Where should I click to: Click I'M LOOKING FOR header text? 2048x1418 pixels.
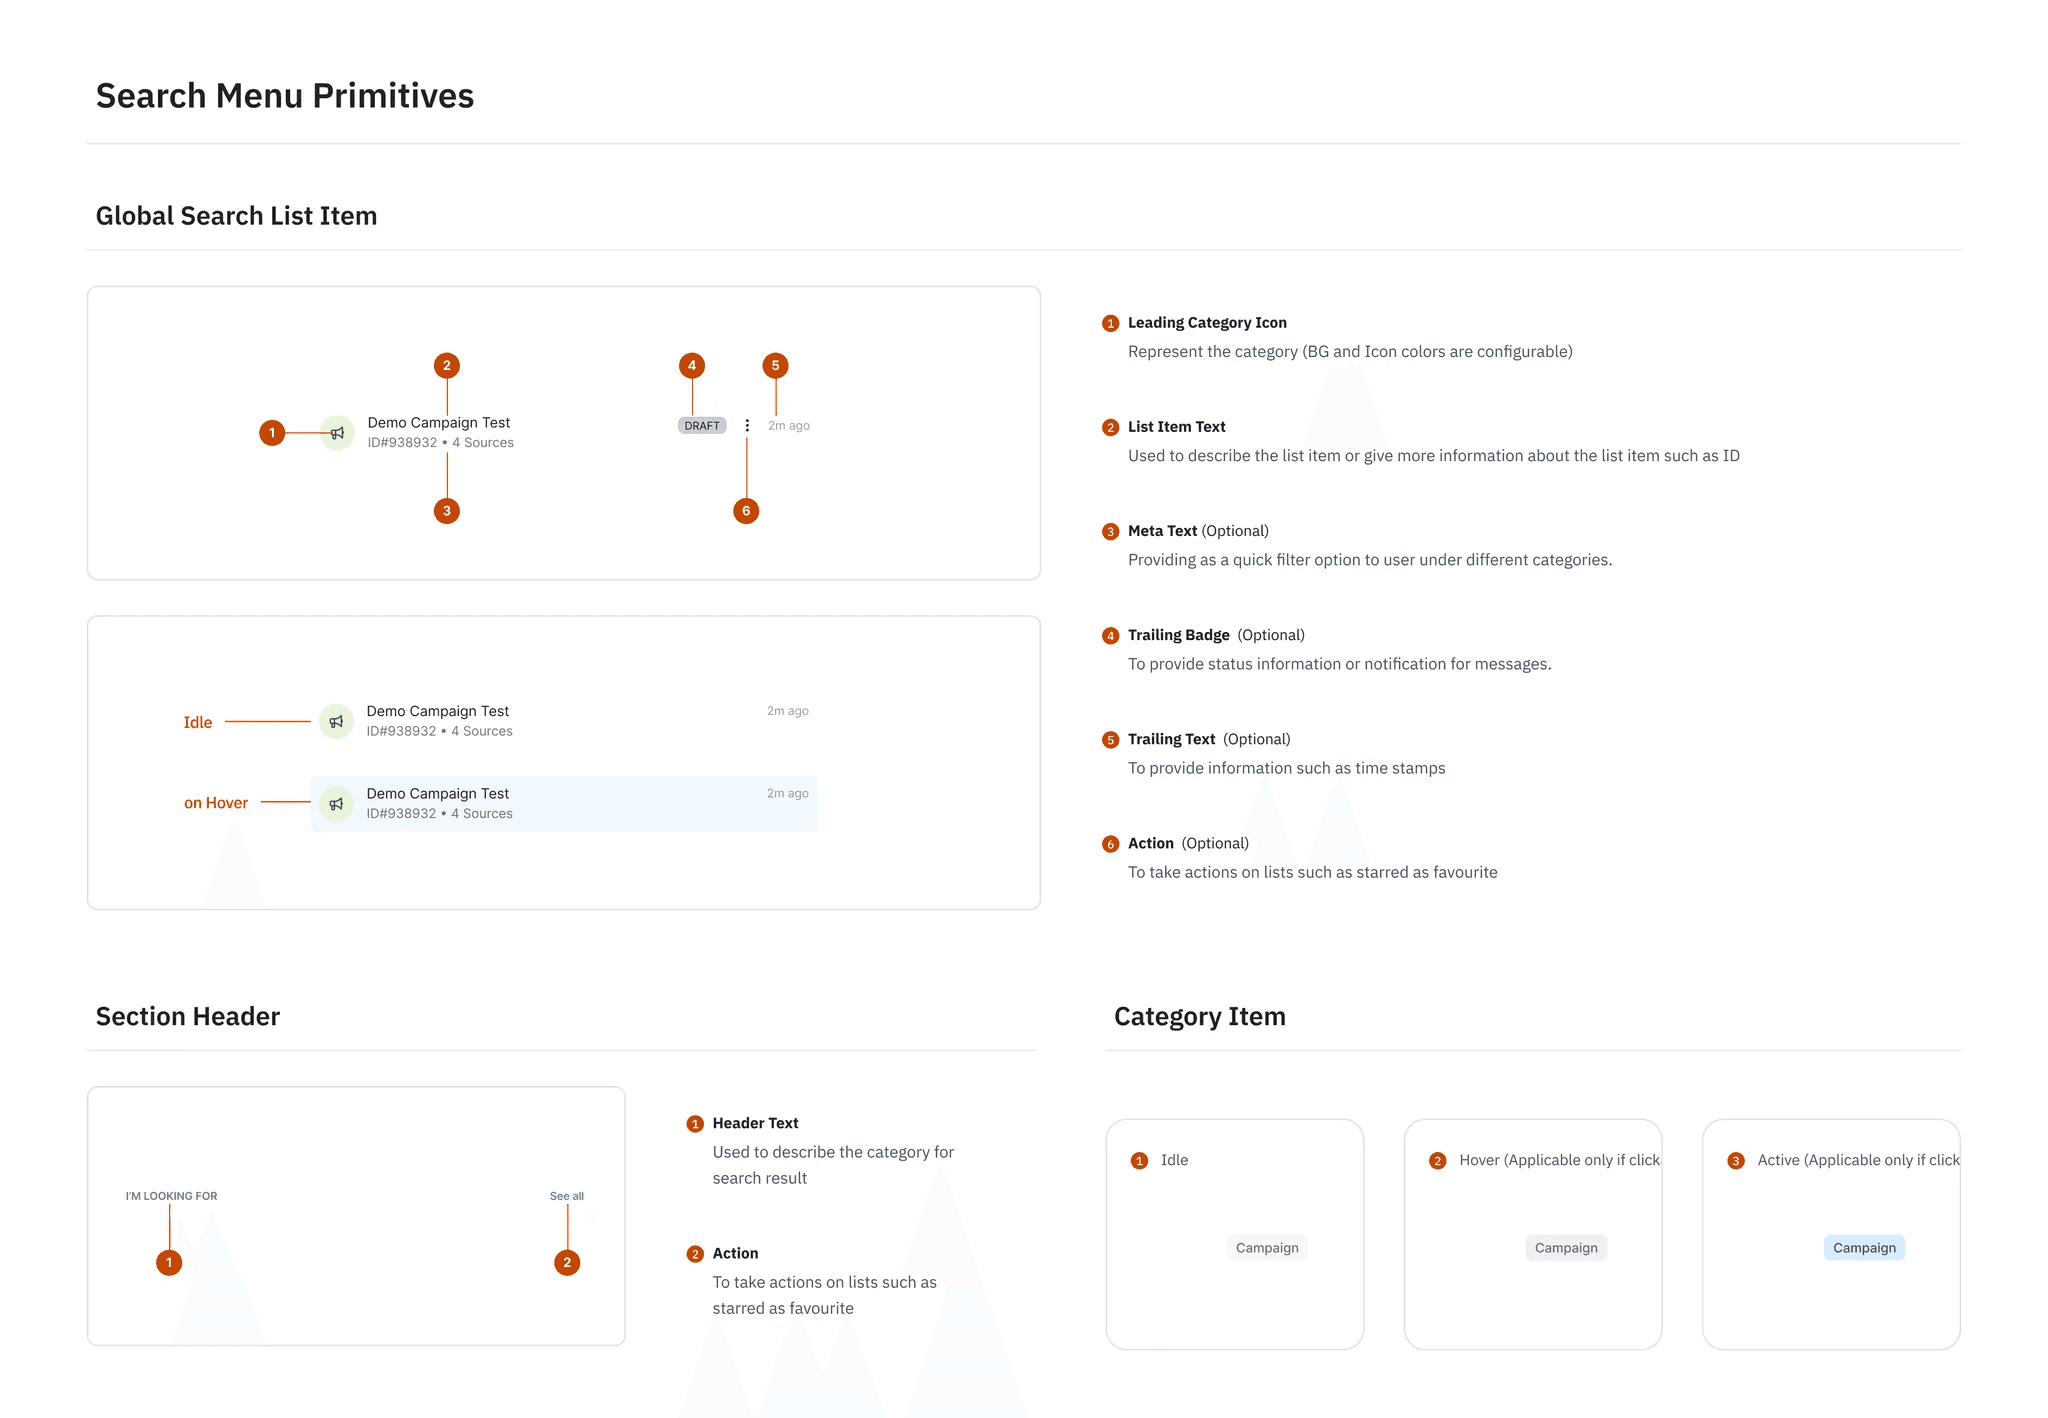coord(171,1196)
